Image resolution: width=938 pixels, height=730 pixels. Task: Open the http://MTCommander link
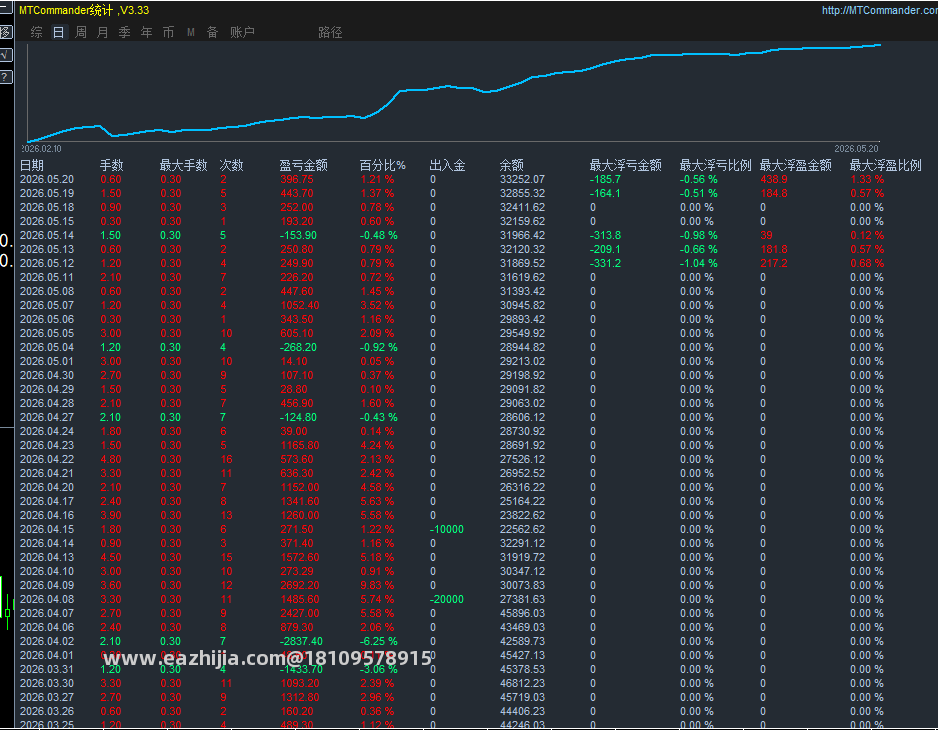click(x=879, y=10)
